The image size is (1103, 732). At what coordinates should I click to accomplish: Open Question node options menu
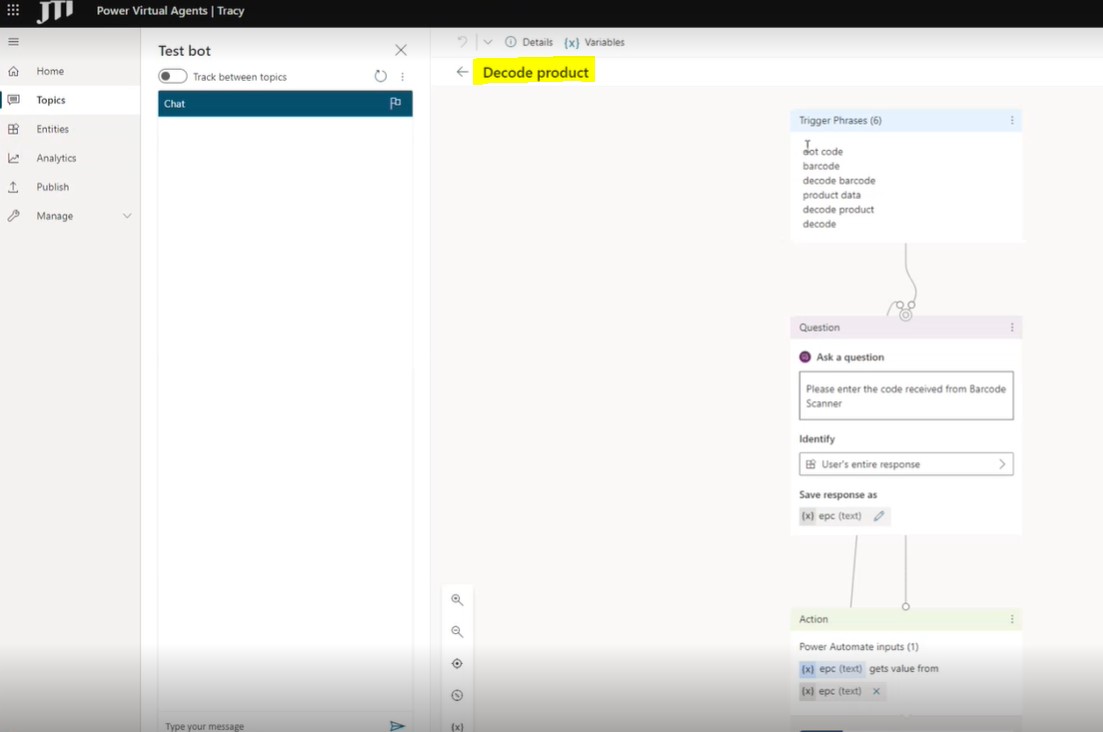[1012, 327]
